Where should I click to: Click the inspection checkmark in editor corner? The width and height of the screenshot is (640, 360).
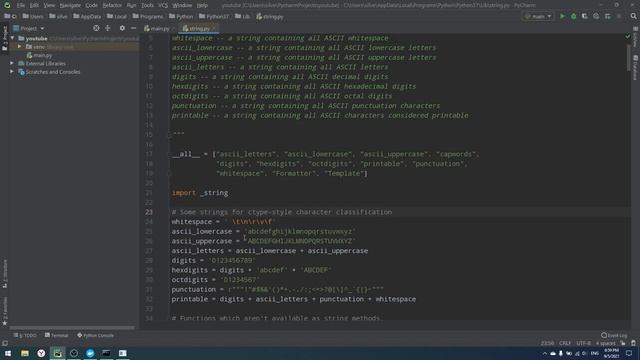point(628,37)
